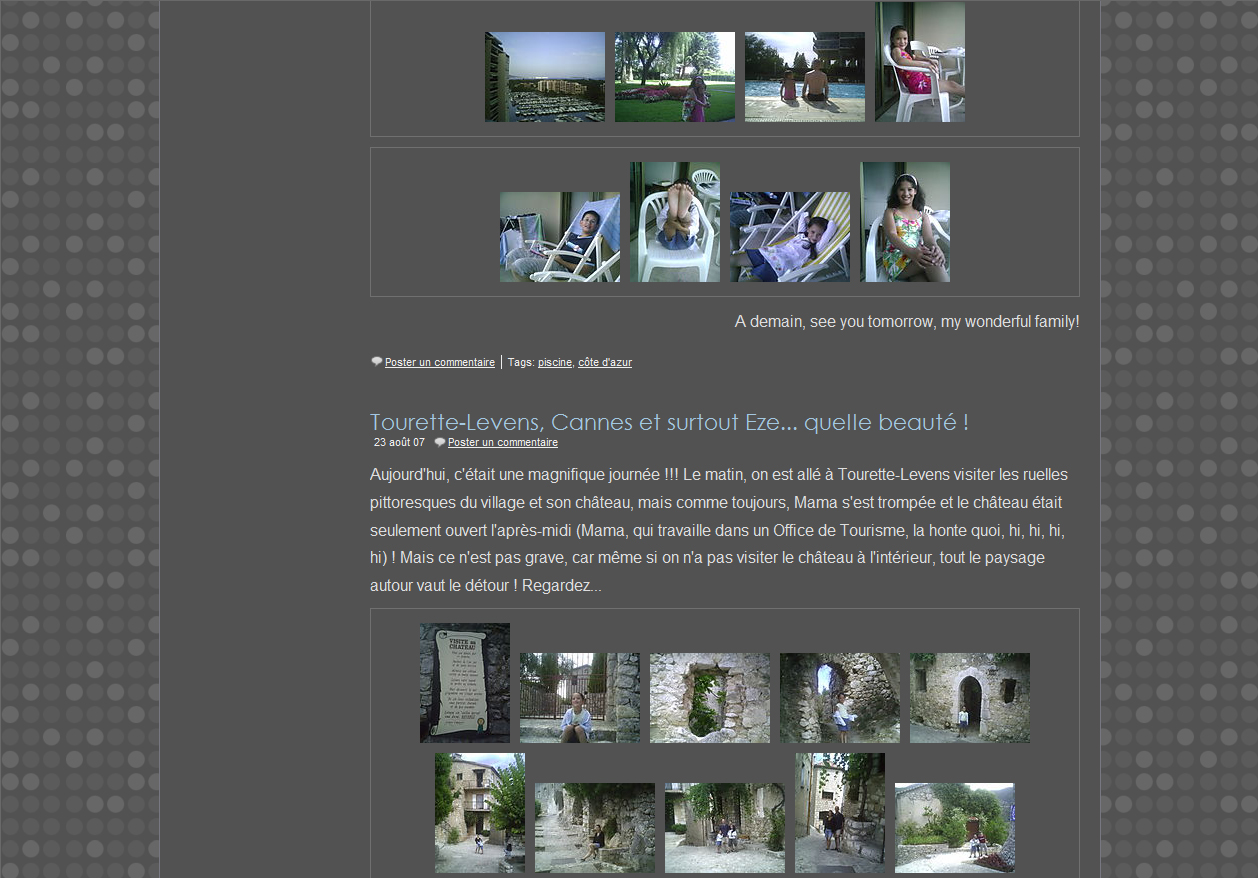The image size is (1258, 878).
Task: Click 'Poster un commentaire' under the Tourette-Levens title
Action: 502,442
